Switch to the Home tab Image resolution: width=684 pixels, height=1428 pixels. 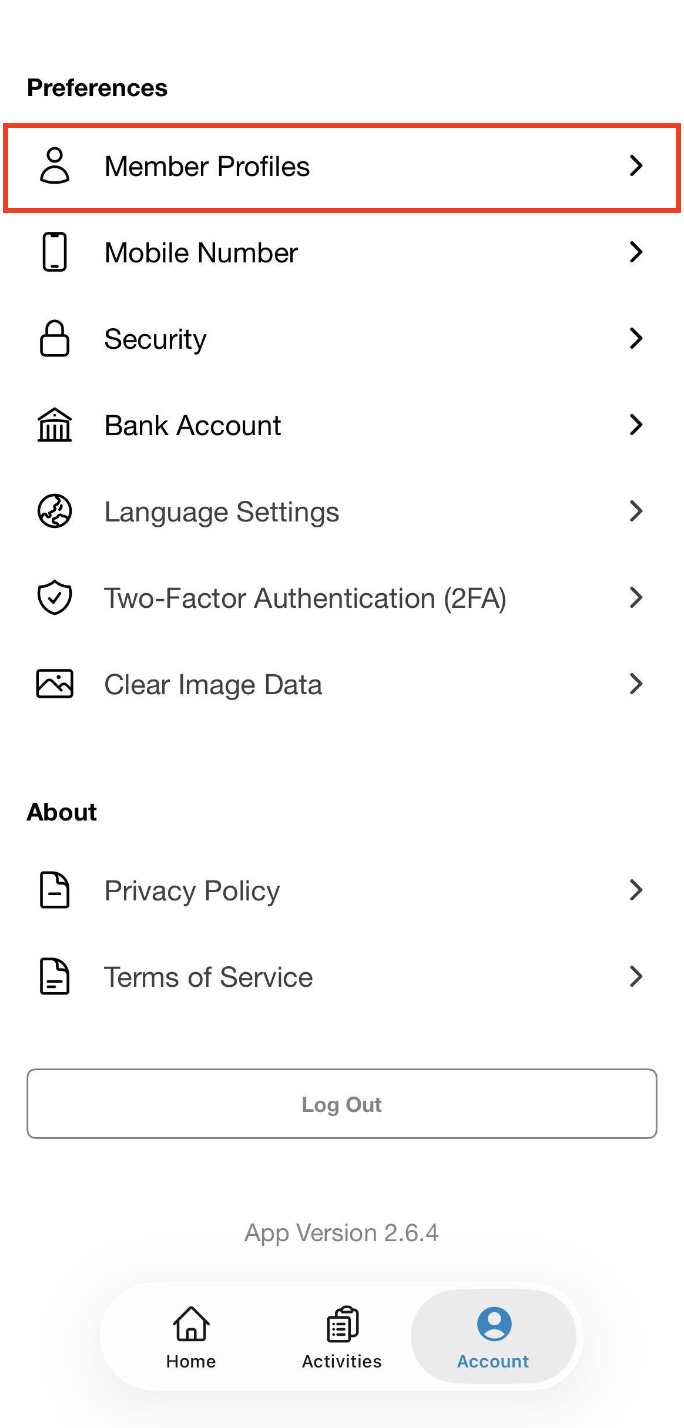191,1338
